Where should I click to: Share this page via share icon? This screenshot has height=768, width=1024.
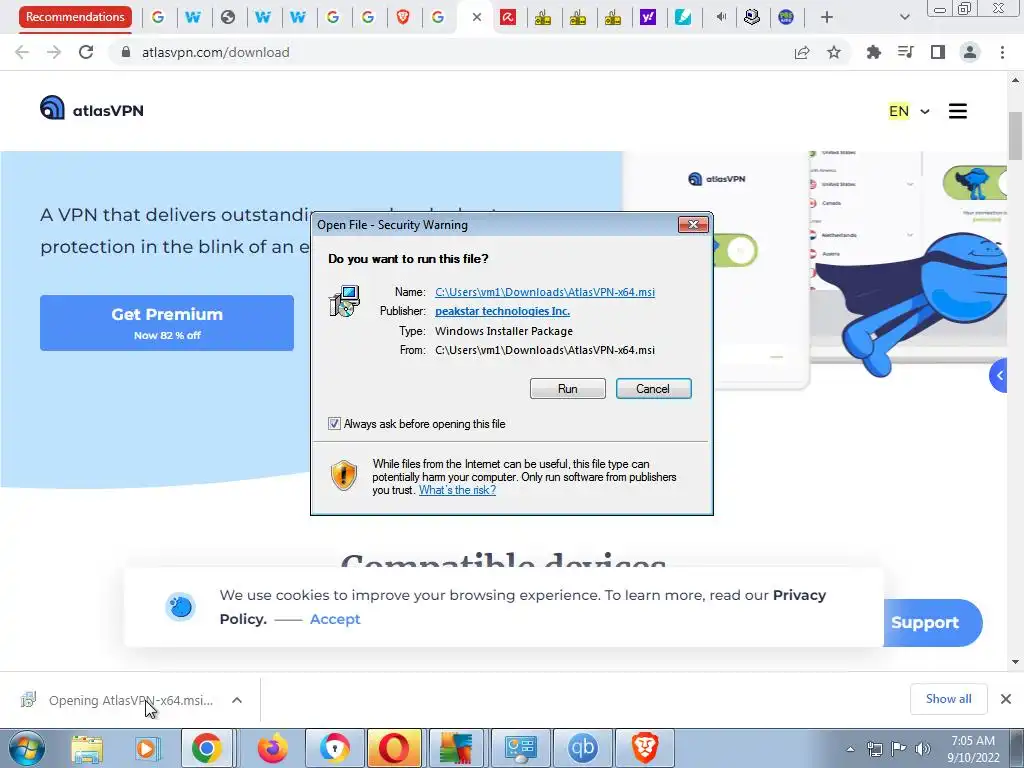point(802,52)
